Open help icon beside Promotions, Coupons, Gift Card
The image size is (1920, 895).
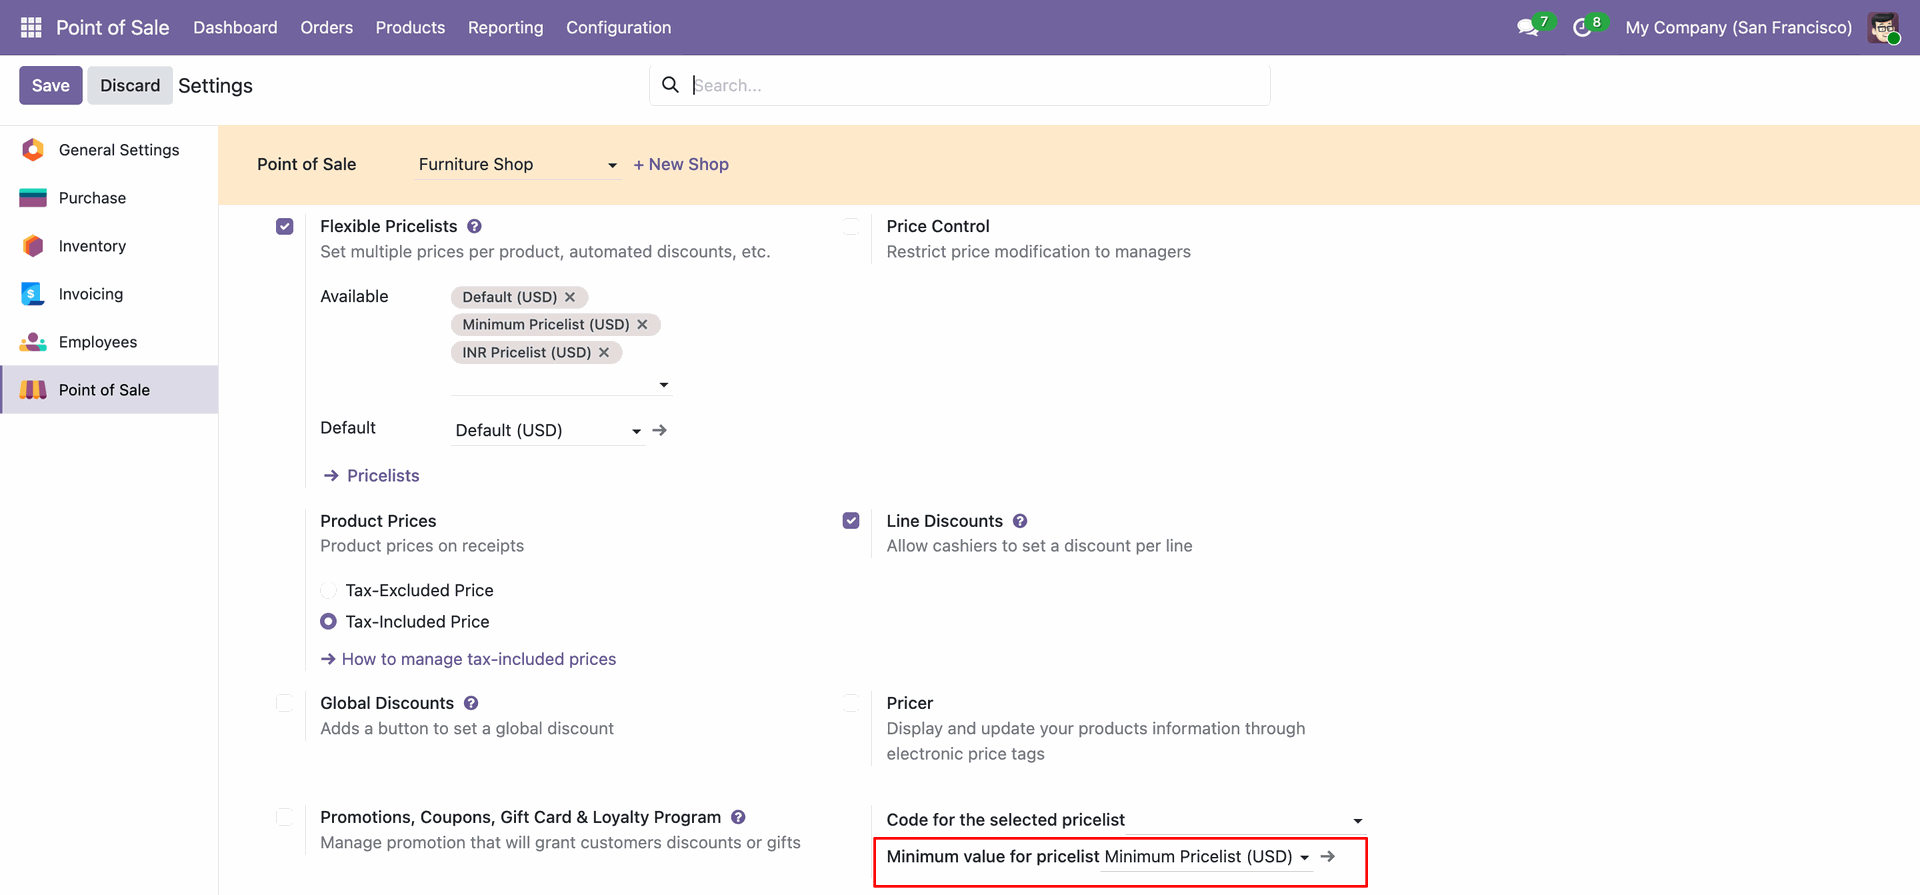(x=738, y=817)
